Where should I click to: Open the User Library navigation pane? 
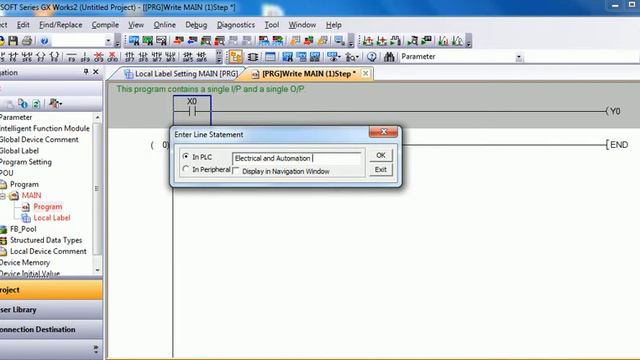click(51, 310)
